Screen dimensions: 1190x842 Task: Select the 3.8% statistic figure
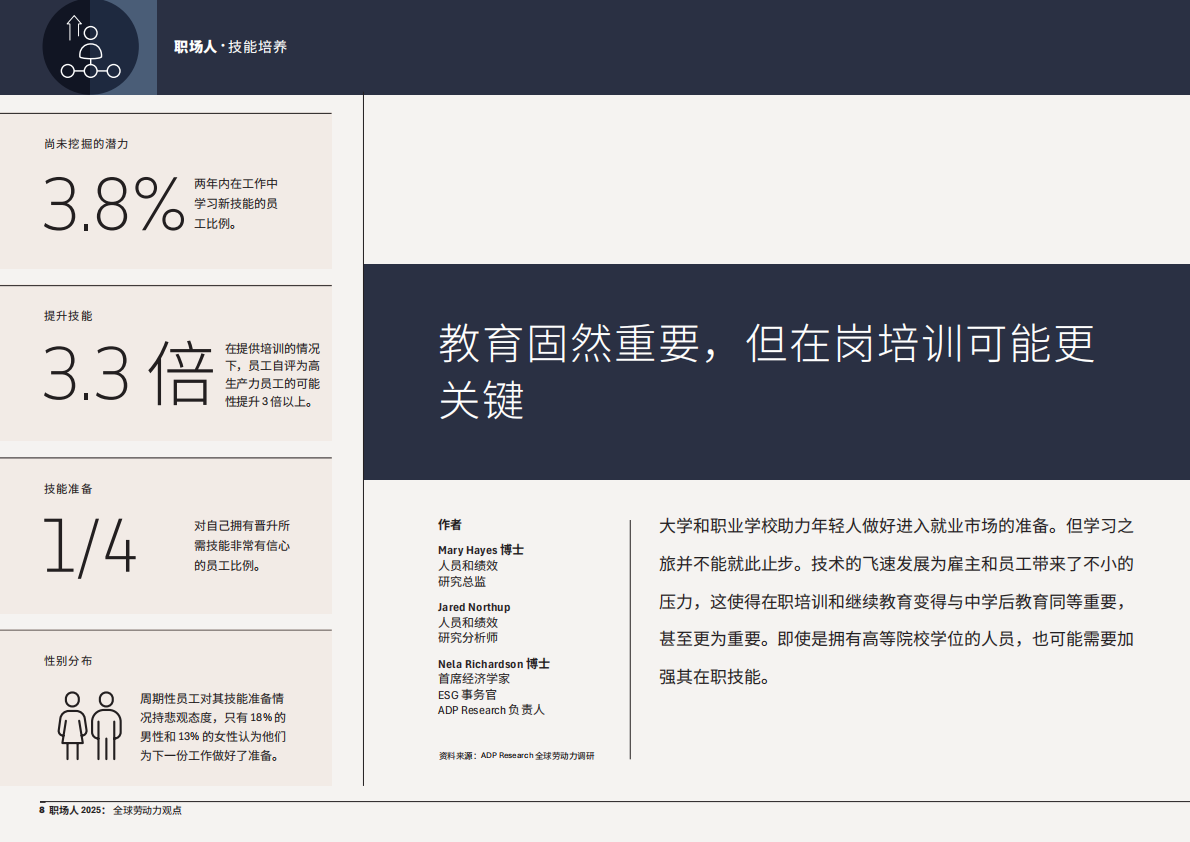[110, 202]
